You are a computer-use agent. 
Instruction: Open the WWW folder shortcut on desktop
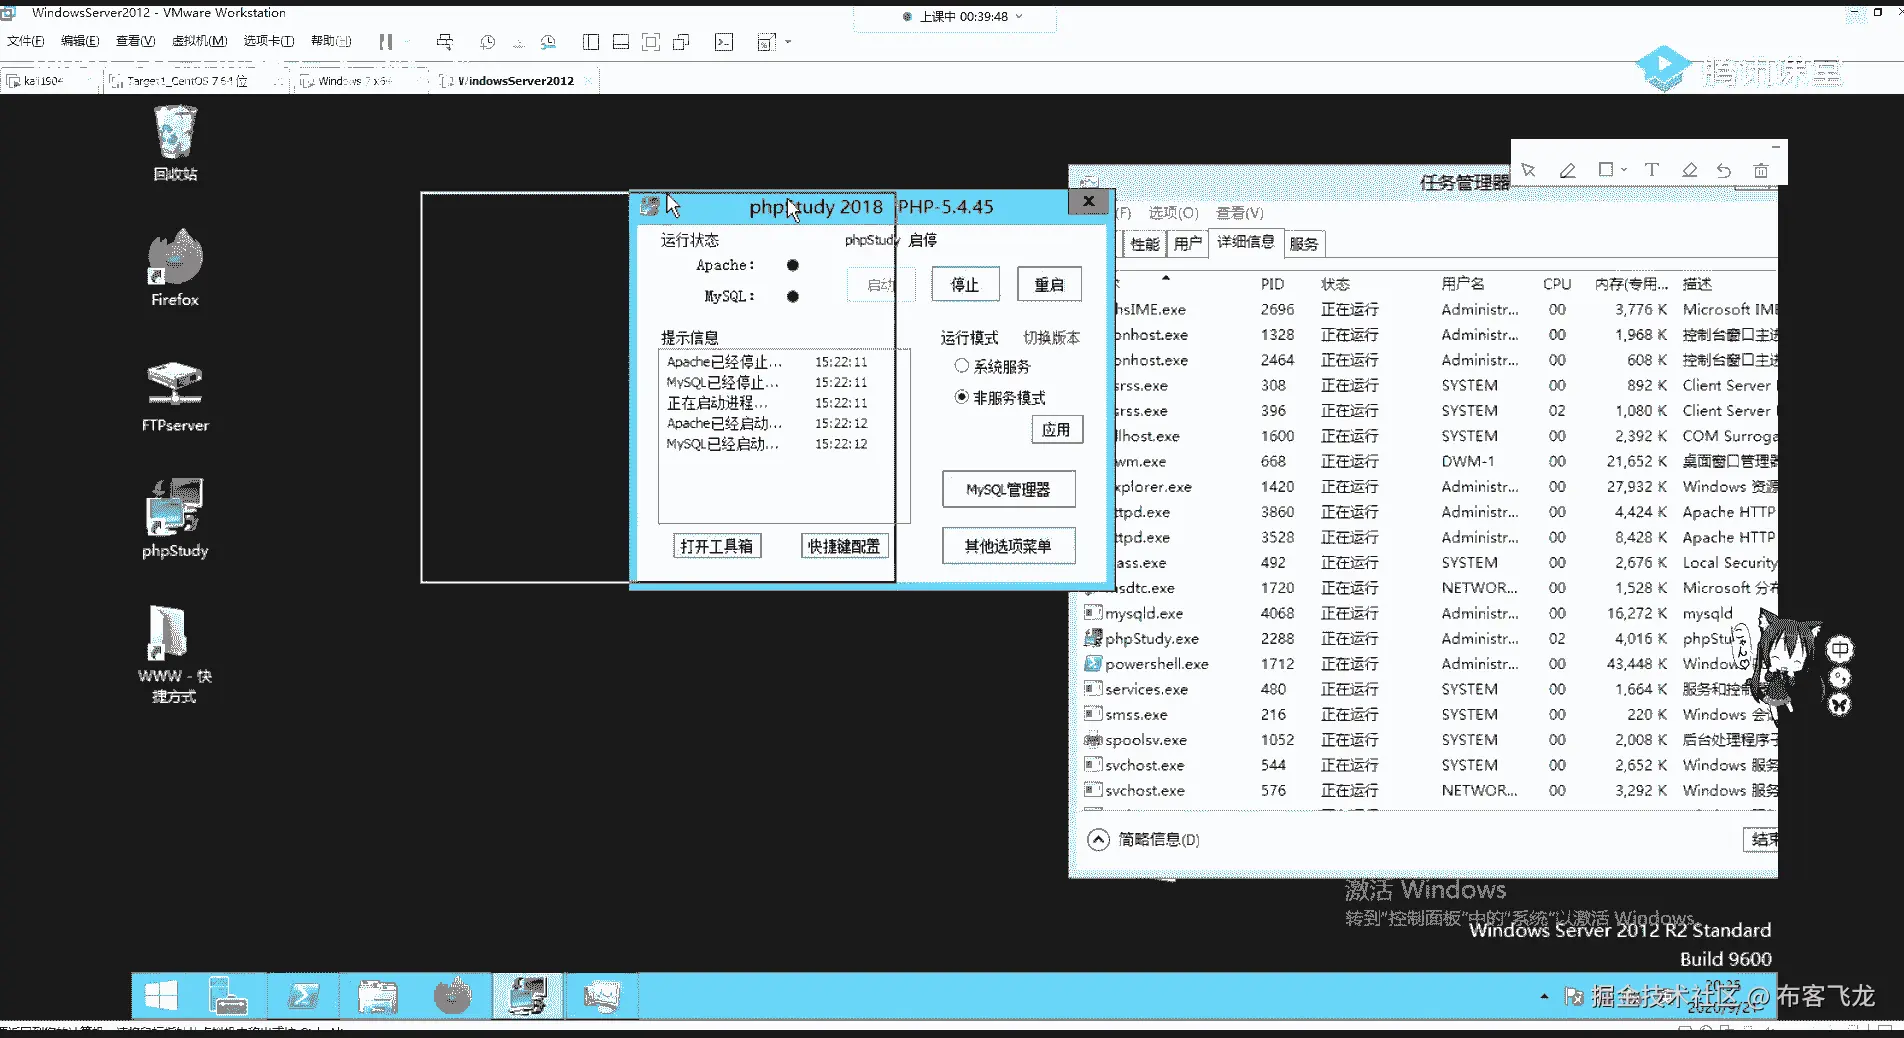(x=175, y=654)
